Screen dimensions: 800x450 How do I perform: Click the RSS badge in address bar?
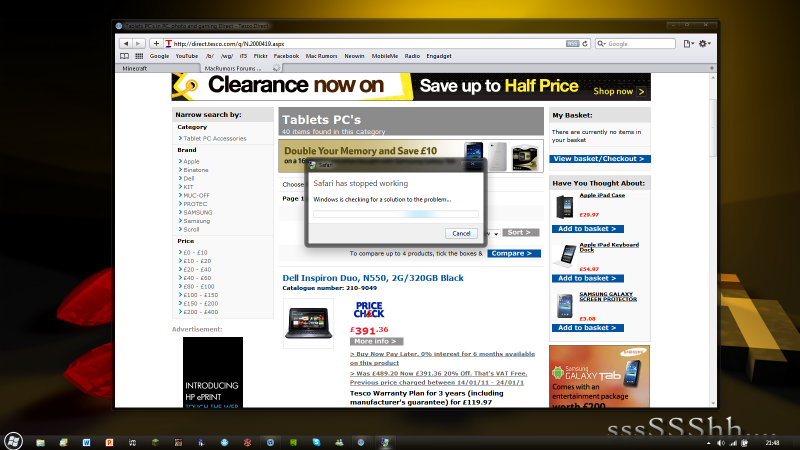(572, 44)
